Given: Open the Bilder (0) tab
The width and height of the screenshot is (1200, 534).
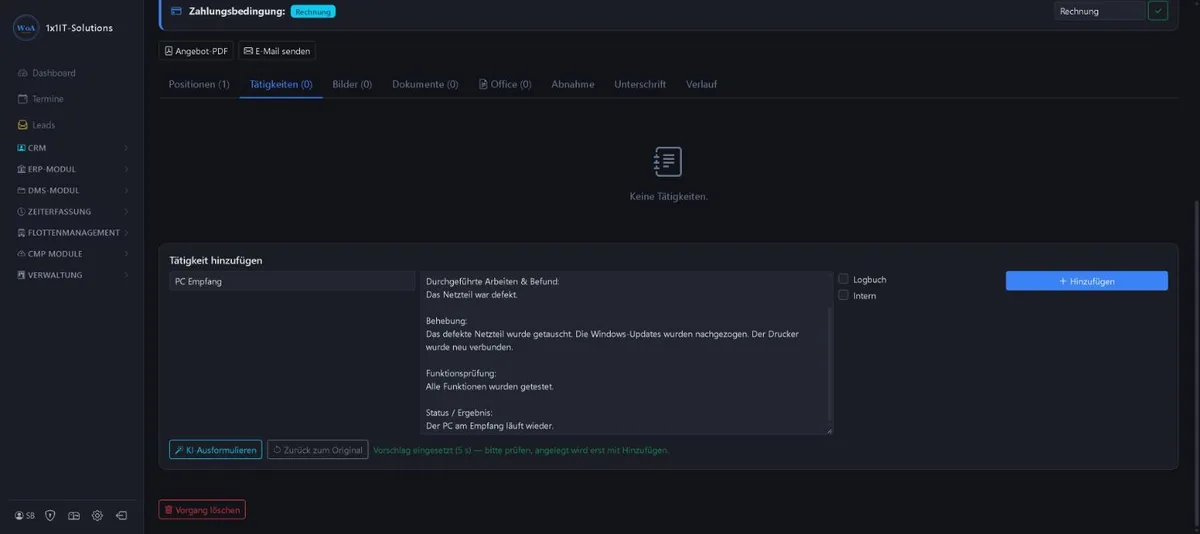Looking at the screenshot, I should (x=352, y=85).
